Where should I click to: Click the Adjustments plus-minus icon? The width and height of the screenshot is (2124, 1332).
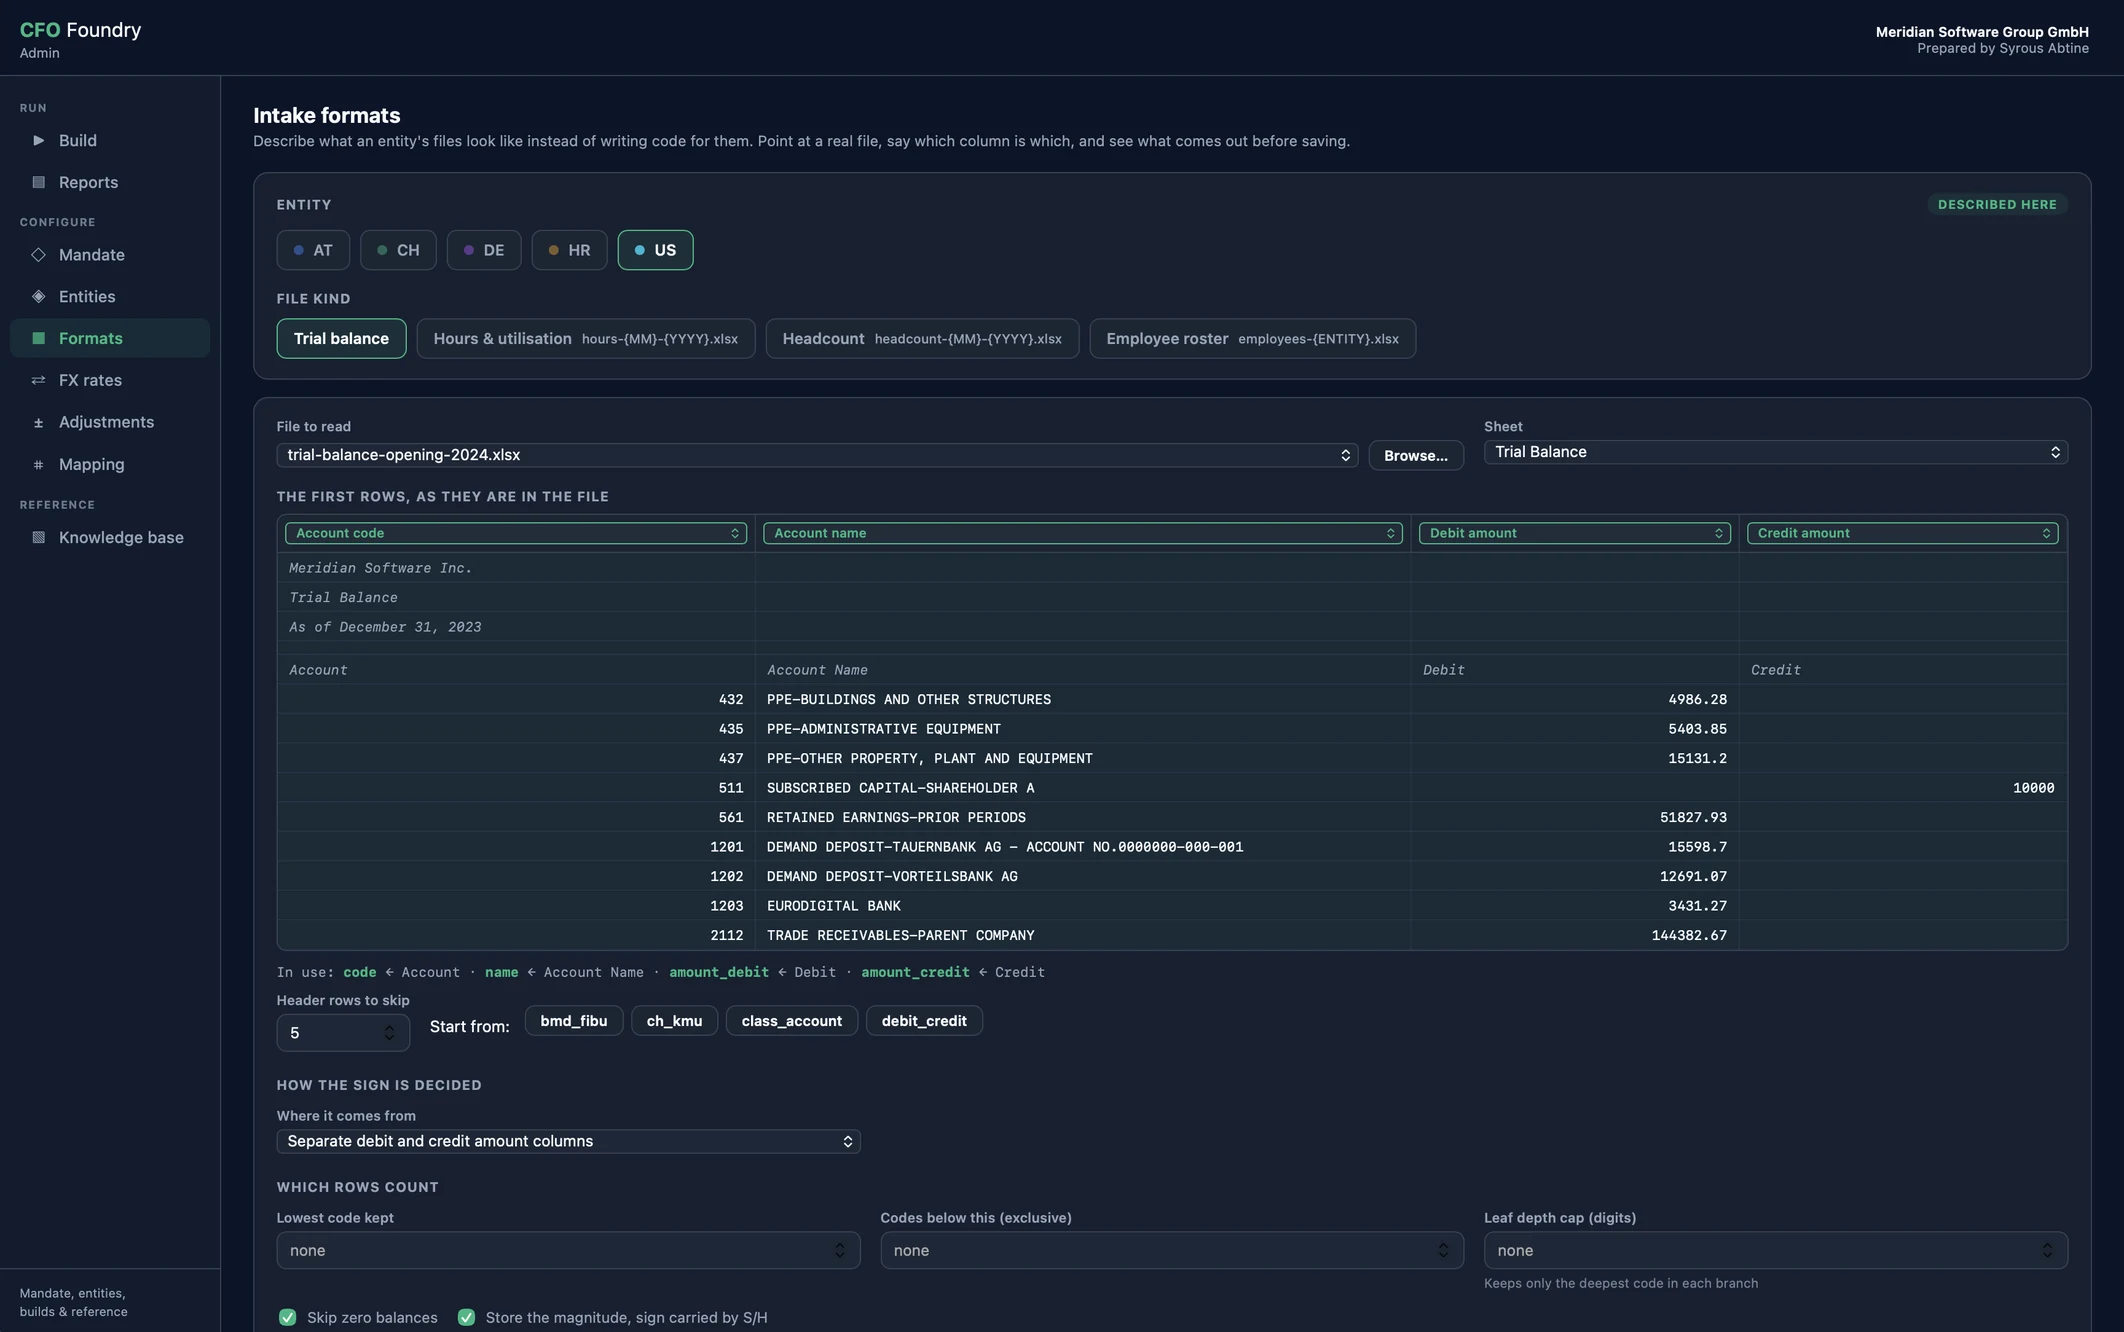[x=38, y=422]
